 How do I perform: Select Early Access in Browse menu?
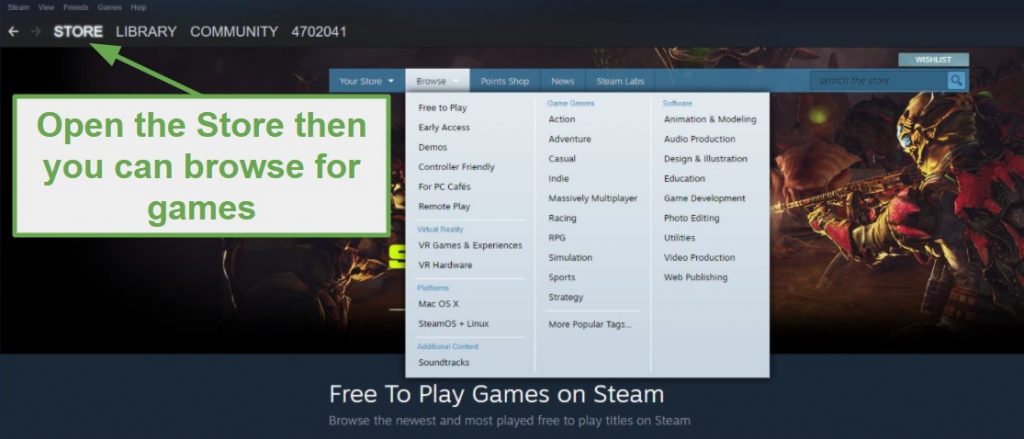tap(444, 127)
